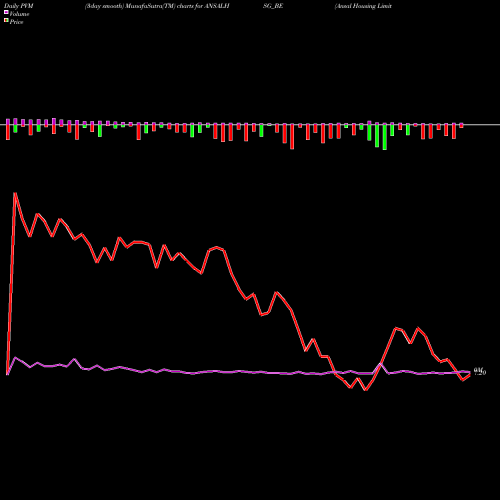
Task: Click the '(3day smooth) MunafaSutra(TM) charts for ANSALH' text
Action: pos(157,6)
